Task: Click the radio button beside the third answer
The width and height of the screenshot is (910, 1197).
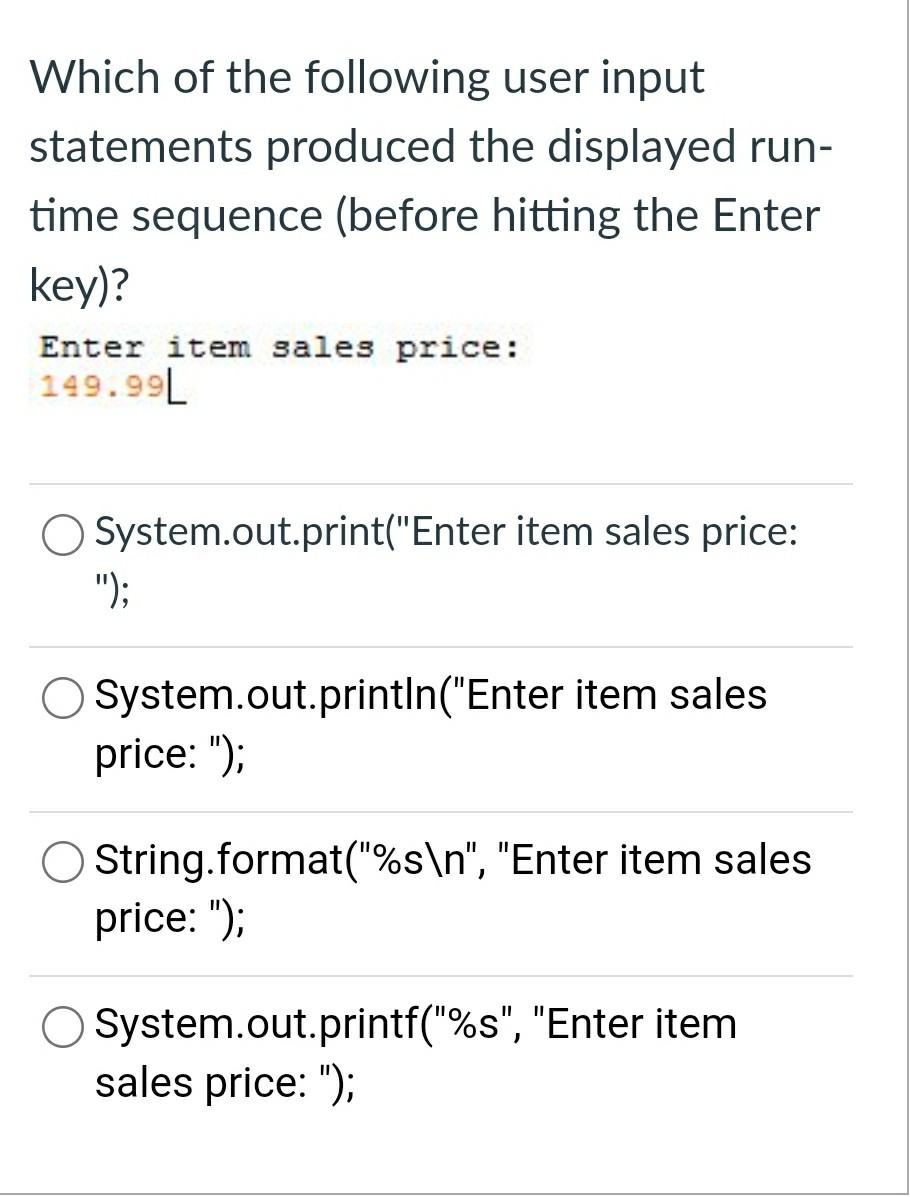Action: [62, 861]
